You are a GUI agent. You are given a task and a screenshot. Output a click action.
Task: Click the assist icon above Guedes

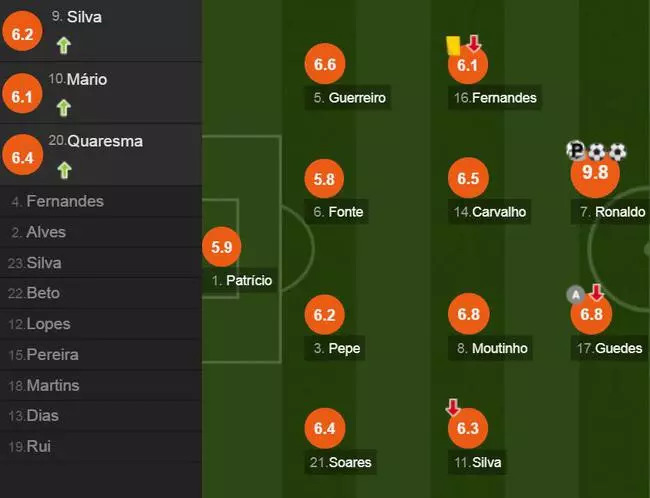[x=575, y=294]
